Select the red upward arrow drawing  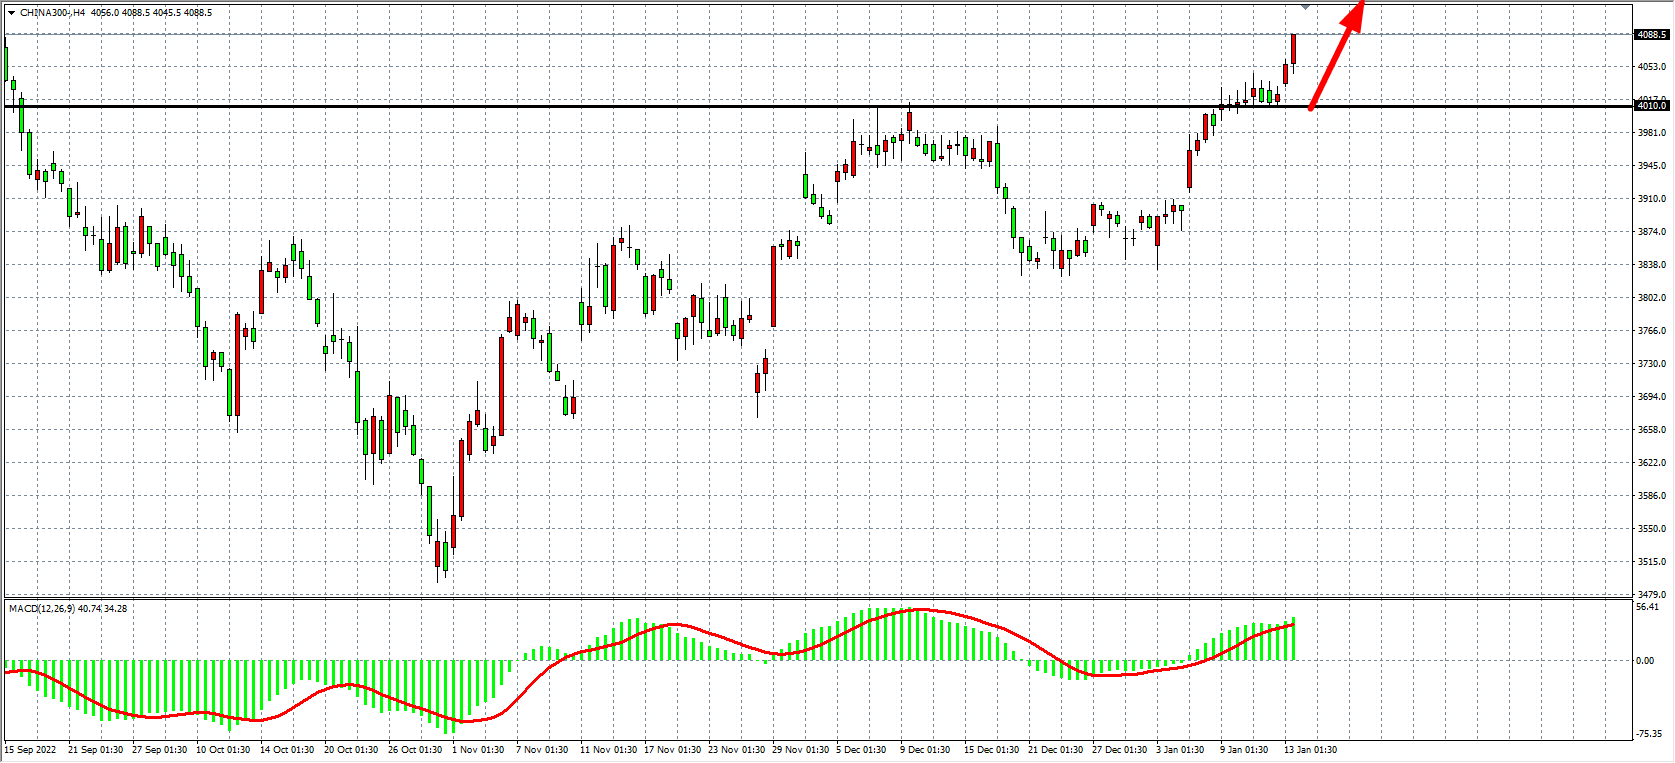1335,57
